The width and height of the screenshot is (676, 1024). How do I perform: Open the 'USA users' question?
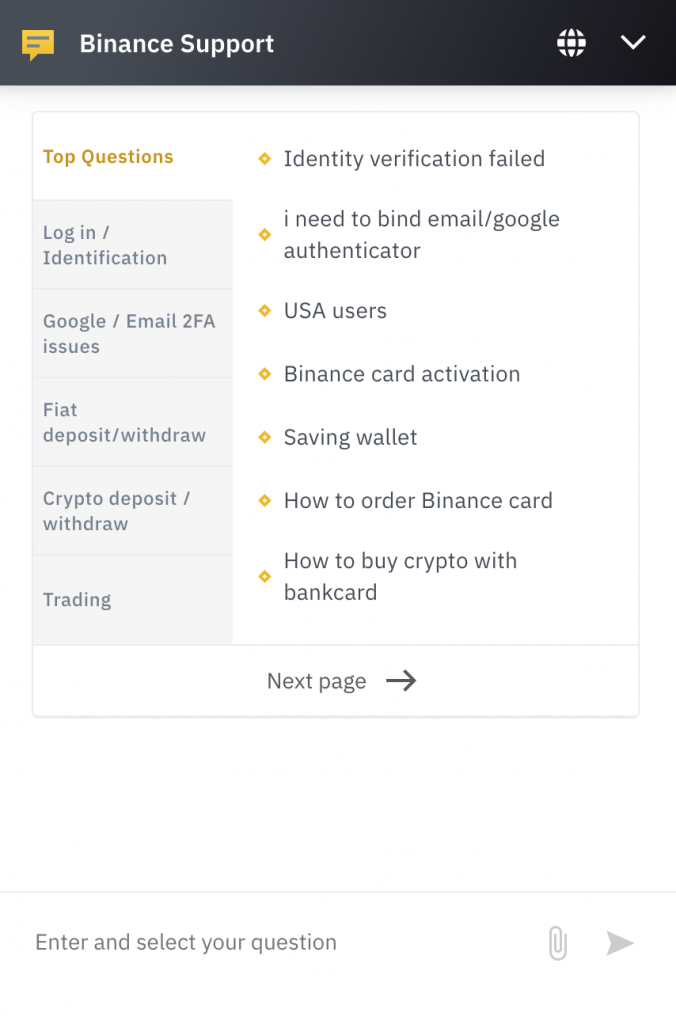point(335,311)
